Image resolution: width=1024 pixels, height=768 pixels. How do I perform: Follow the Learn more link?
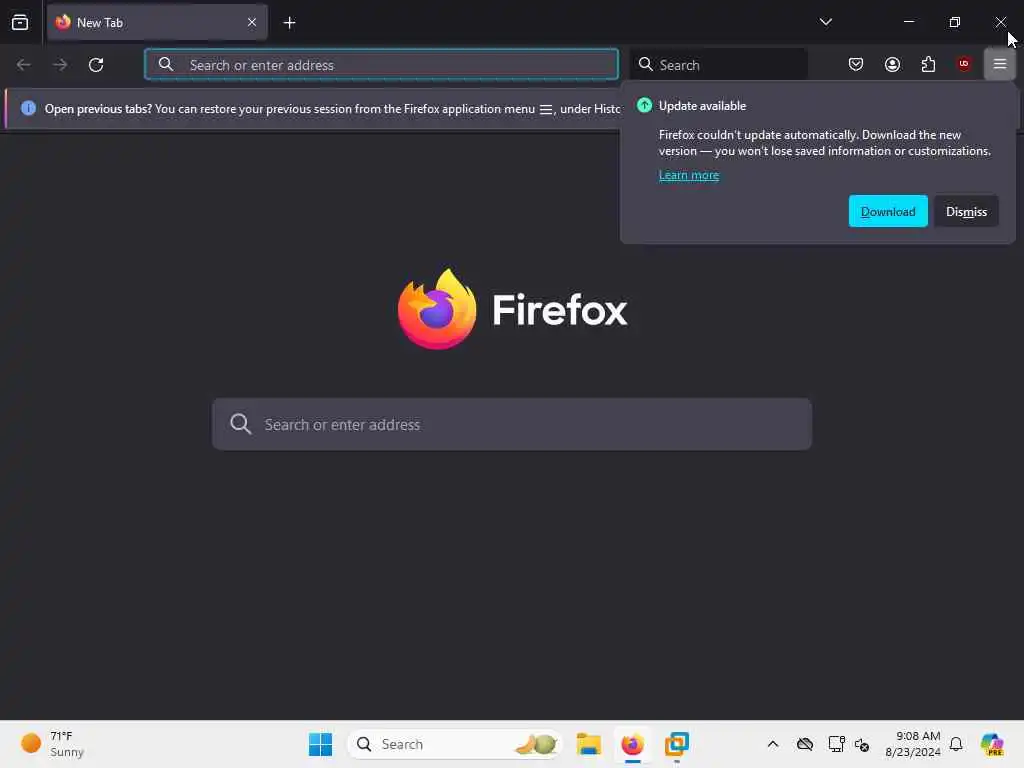(x=688, y=175)
